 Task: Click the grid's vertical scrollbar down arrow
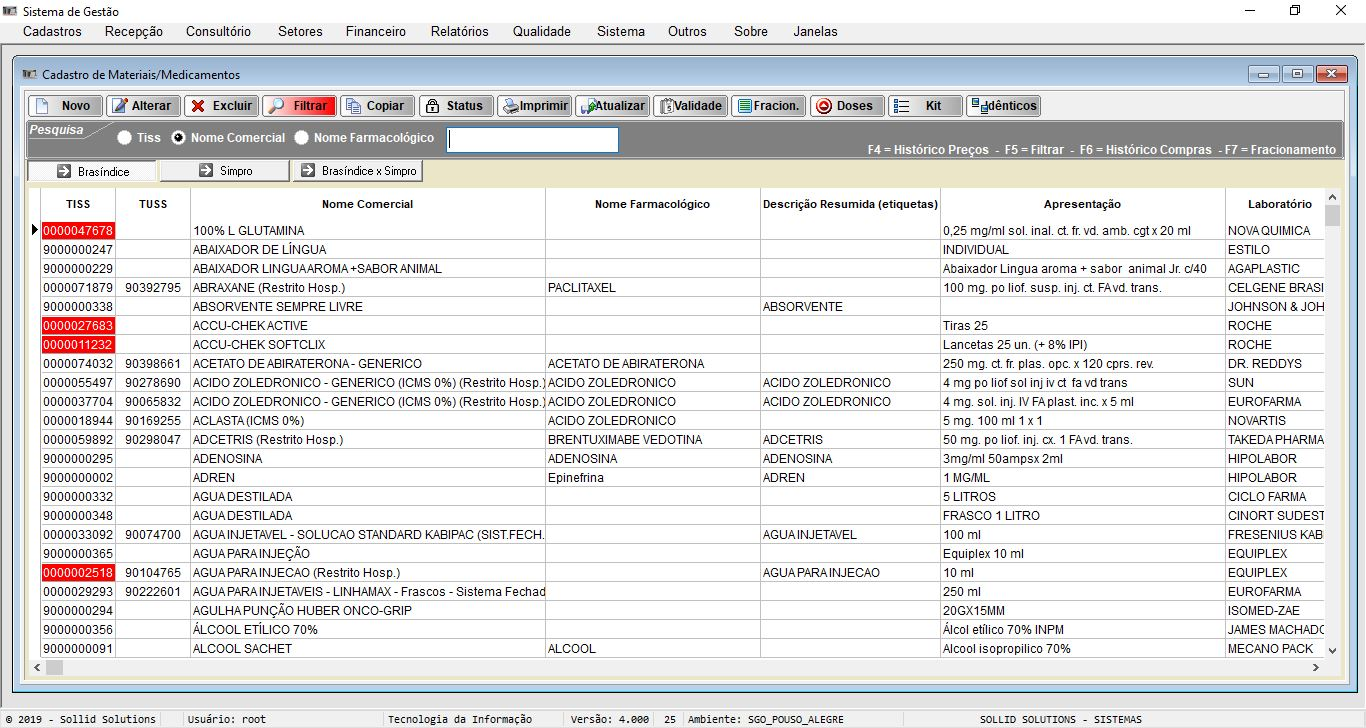pos(1332,650)
